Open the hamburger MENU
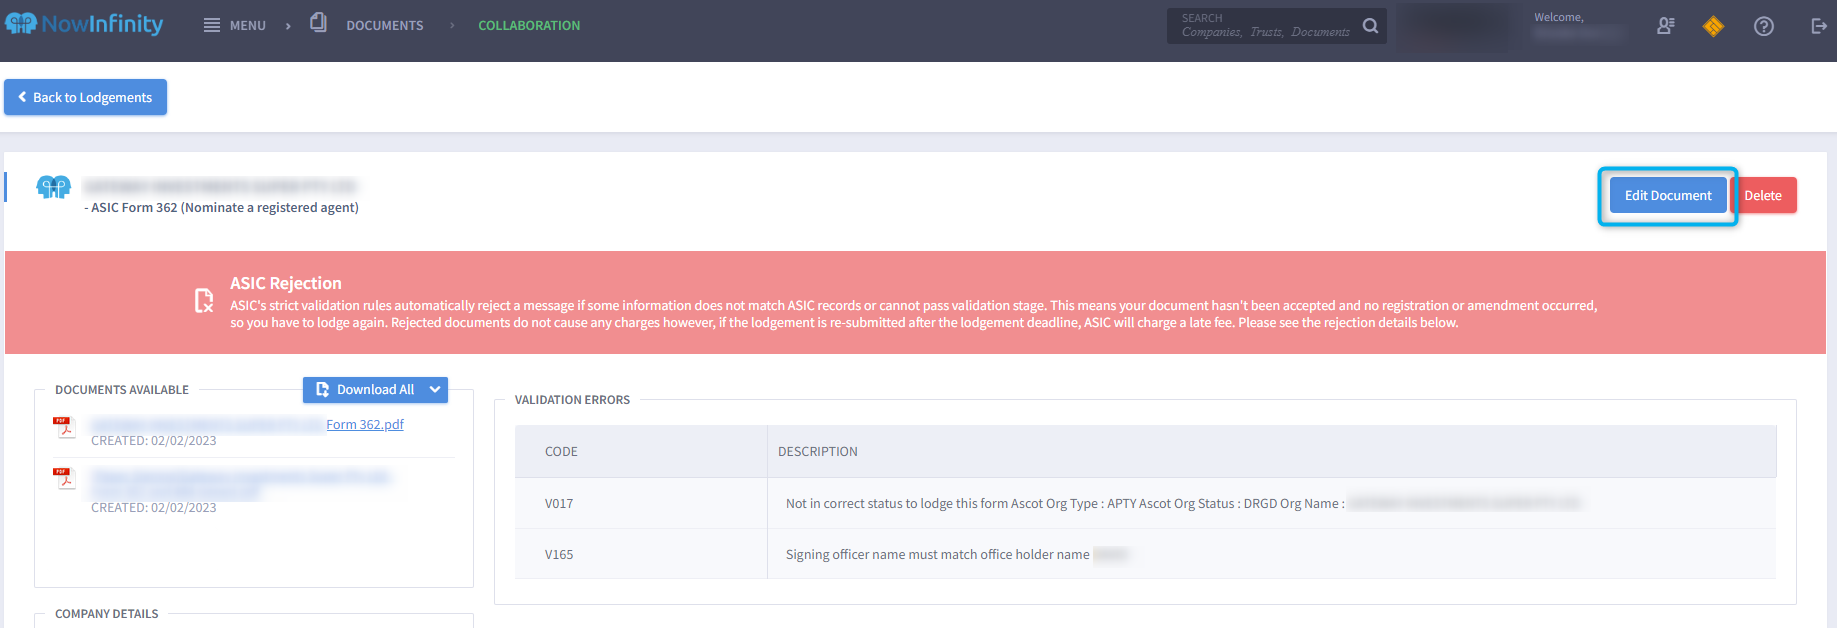 point(235,25)
